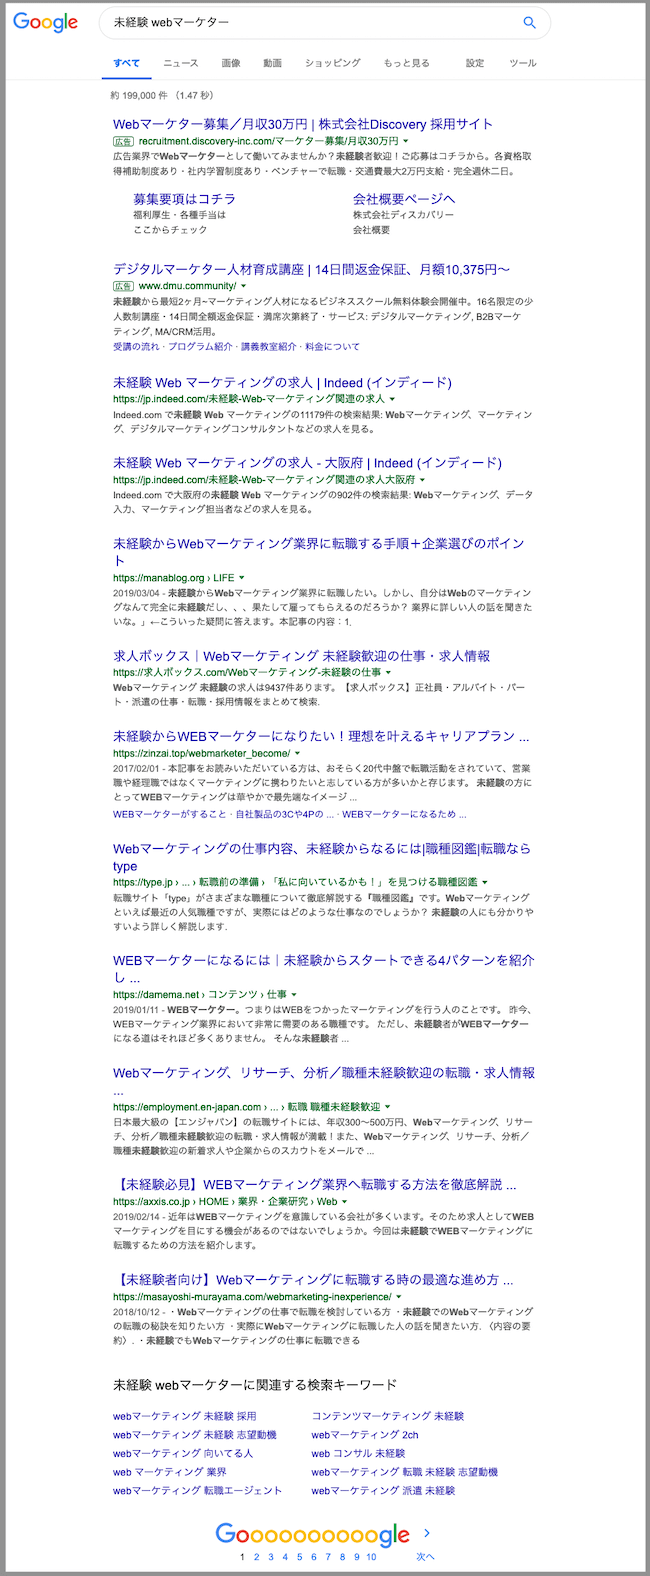Viewport: 650px width, 1576px height.
Task: Open the 会社概要ページへ sitelink
Action: click(x=404, y=199)
